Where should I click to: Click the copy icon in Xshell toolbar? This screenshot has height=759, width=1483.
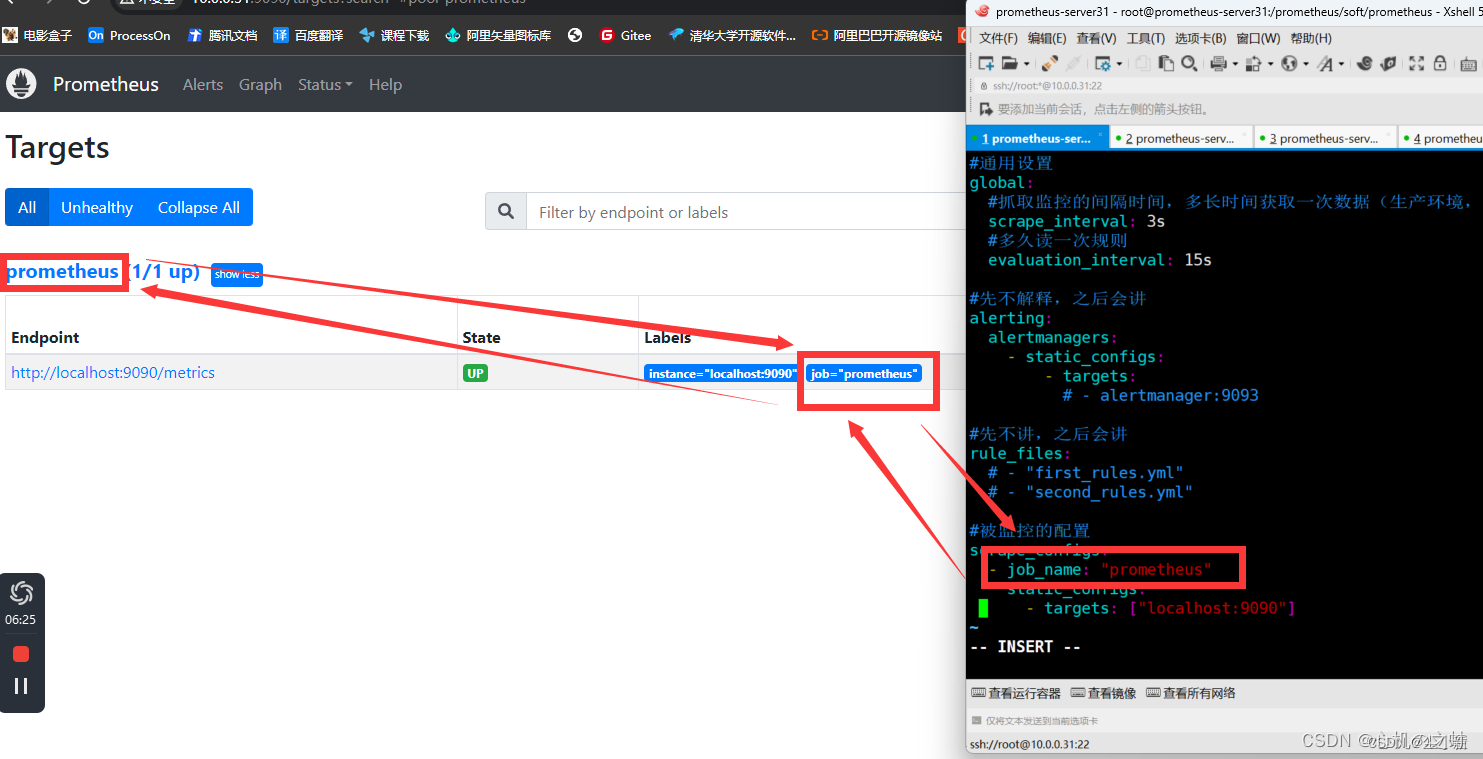click(1143, 64)
